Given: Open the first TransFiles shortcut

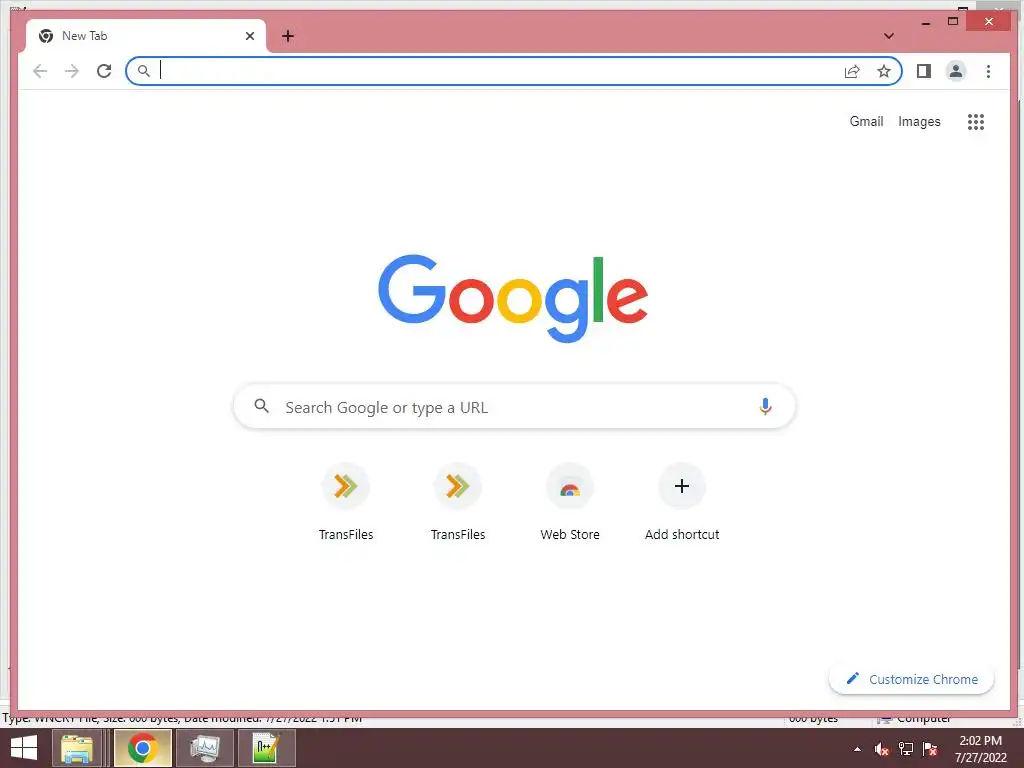Looking at the screenshot, I should 346,502.
